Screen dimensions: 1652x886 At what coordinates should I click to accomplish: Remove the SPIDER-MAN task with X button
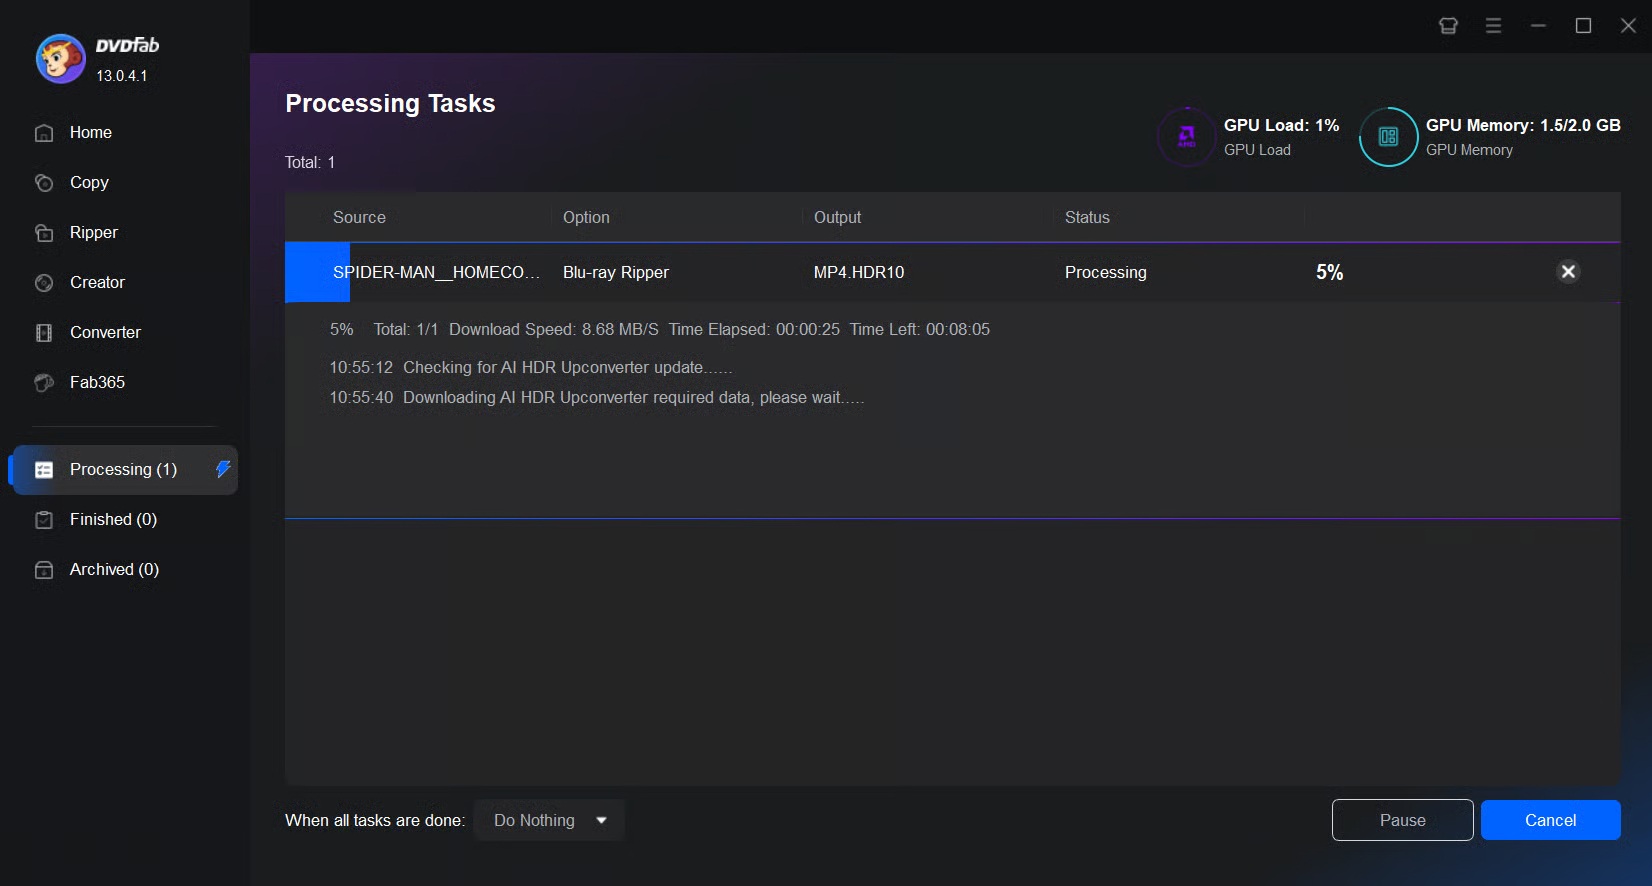coord(1568,272)
